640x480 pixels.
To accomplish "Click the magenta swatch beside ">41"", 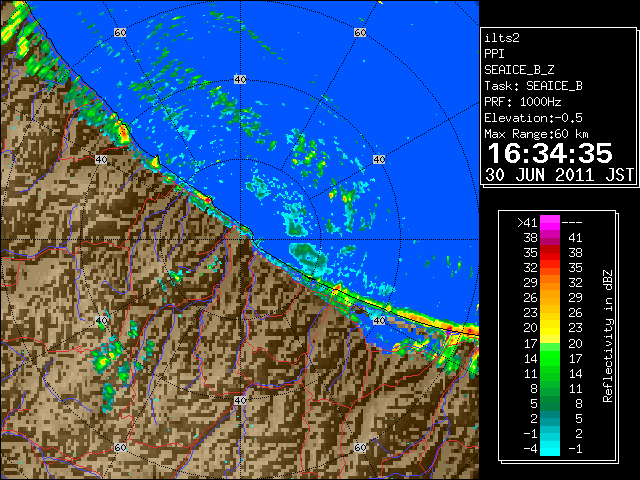I will [550, 223].
